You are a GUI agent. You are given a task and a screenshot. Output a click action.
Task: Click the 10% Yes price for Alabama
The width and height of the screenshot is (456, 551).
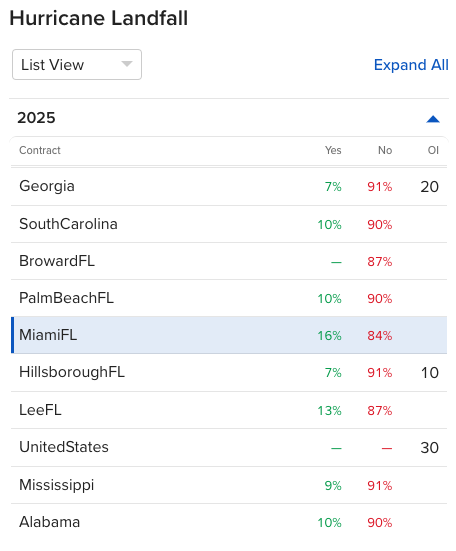(x=330, y=523)
